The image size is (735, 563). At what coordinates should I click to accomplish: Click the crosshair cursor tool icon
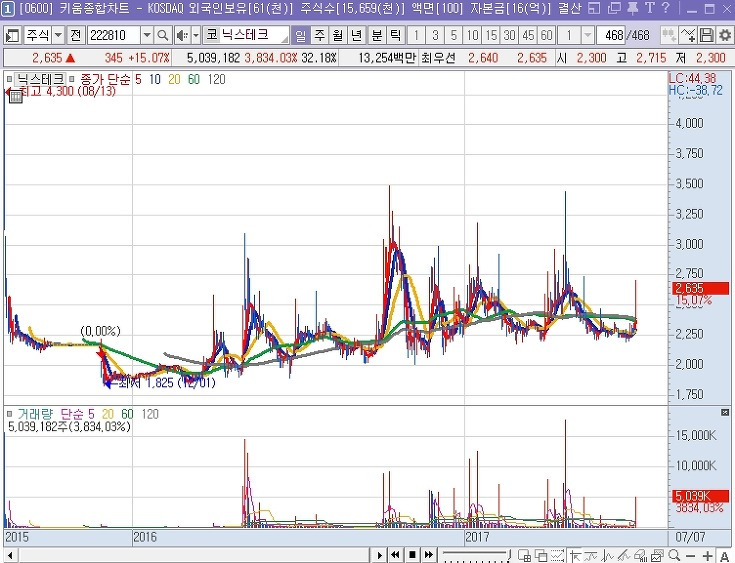click(575, 556)
